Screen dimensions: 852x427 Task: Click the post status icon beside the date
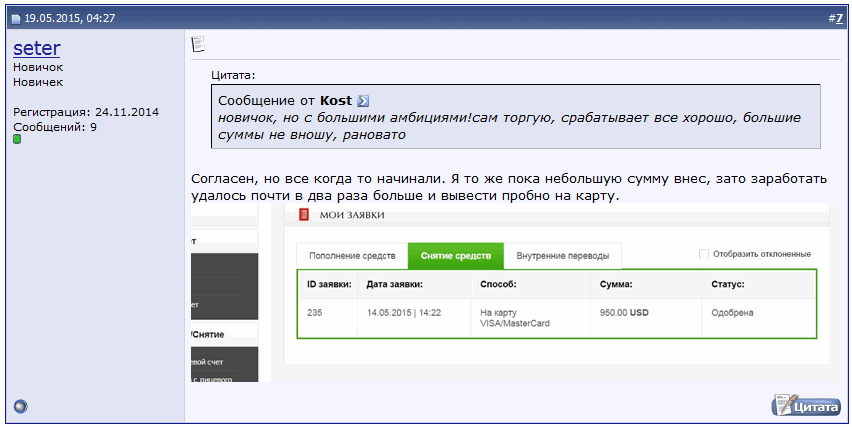coord(16,19)
